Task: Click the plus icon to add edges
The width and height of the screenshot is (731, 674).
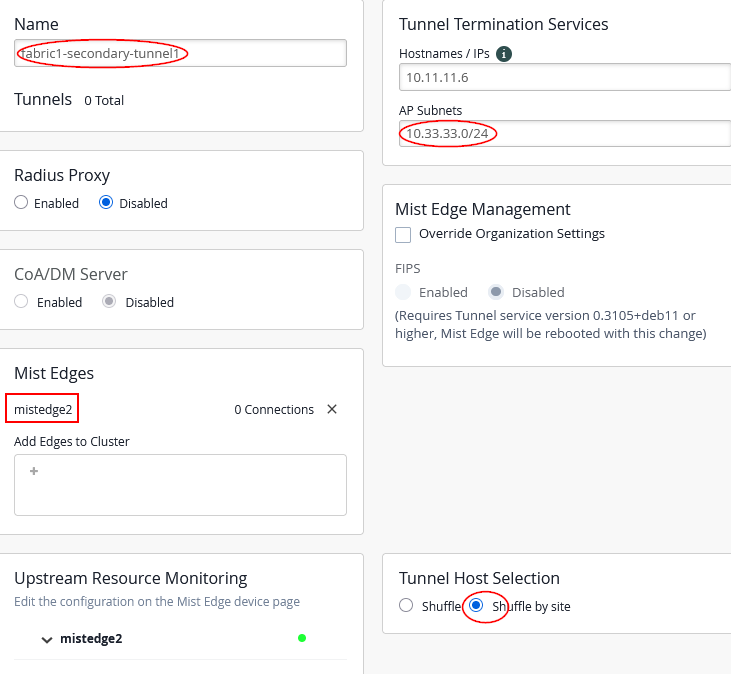Action: pyautogui.click(x=33, y=471)
